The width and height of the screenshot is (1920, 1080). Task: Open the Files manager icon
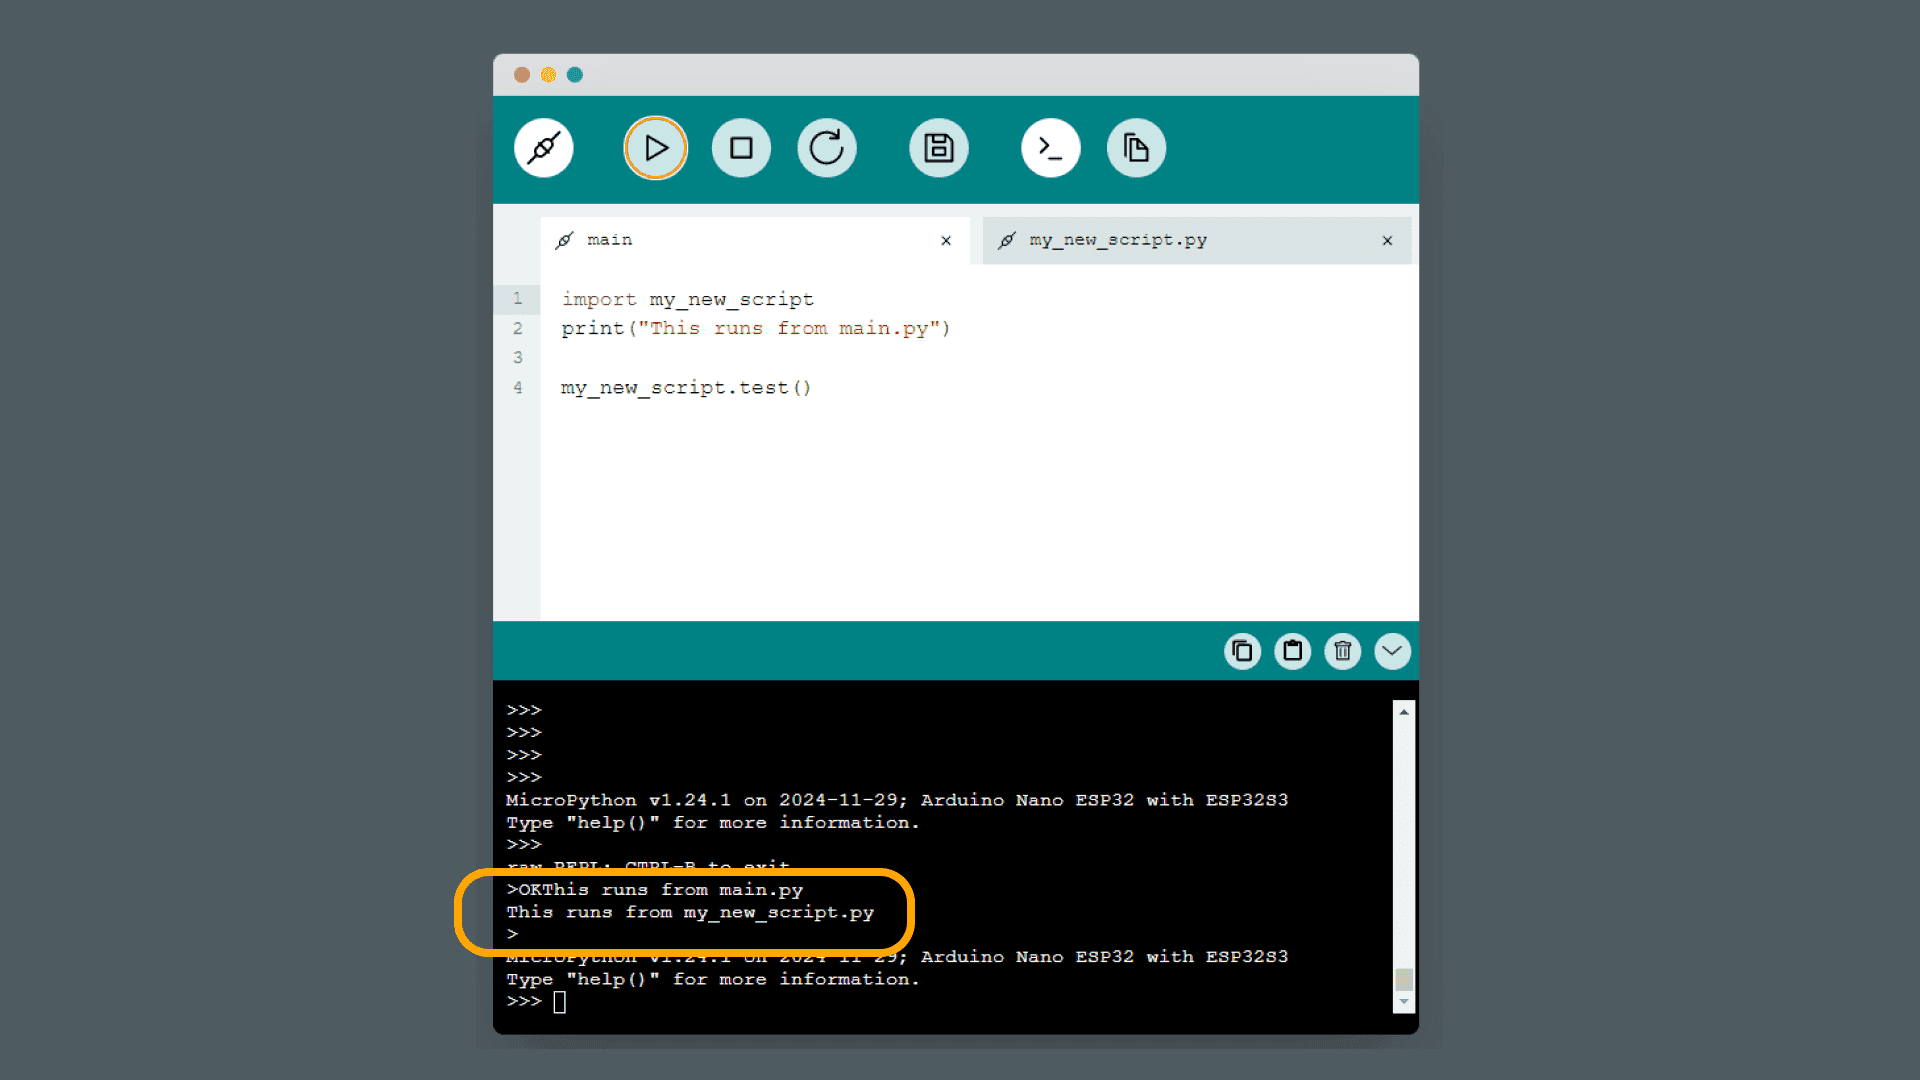click(1136, 147)
